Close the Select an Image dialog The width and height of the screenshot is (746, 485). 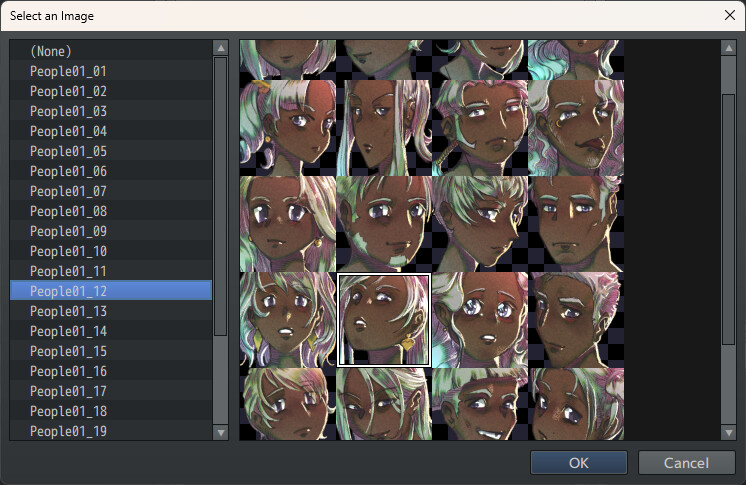728,15
